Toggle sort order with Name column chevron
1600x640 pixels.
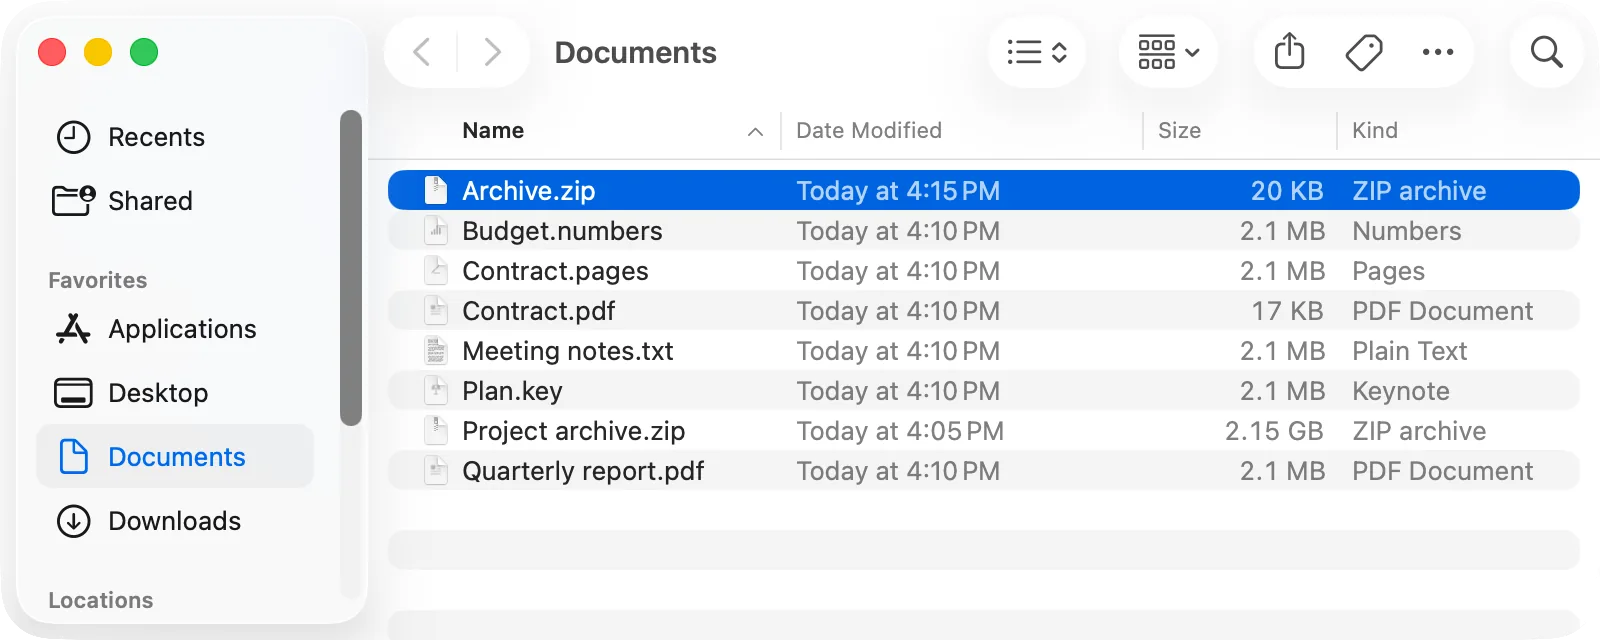(x=755, y=132)
